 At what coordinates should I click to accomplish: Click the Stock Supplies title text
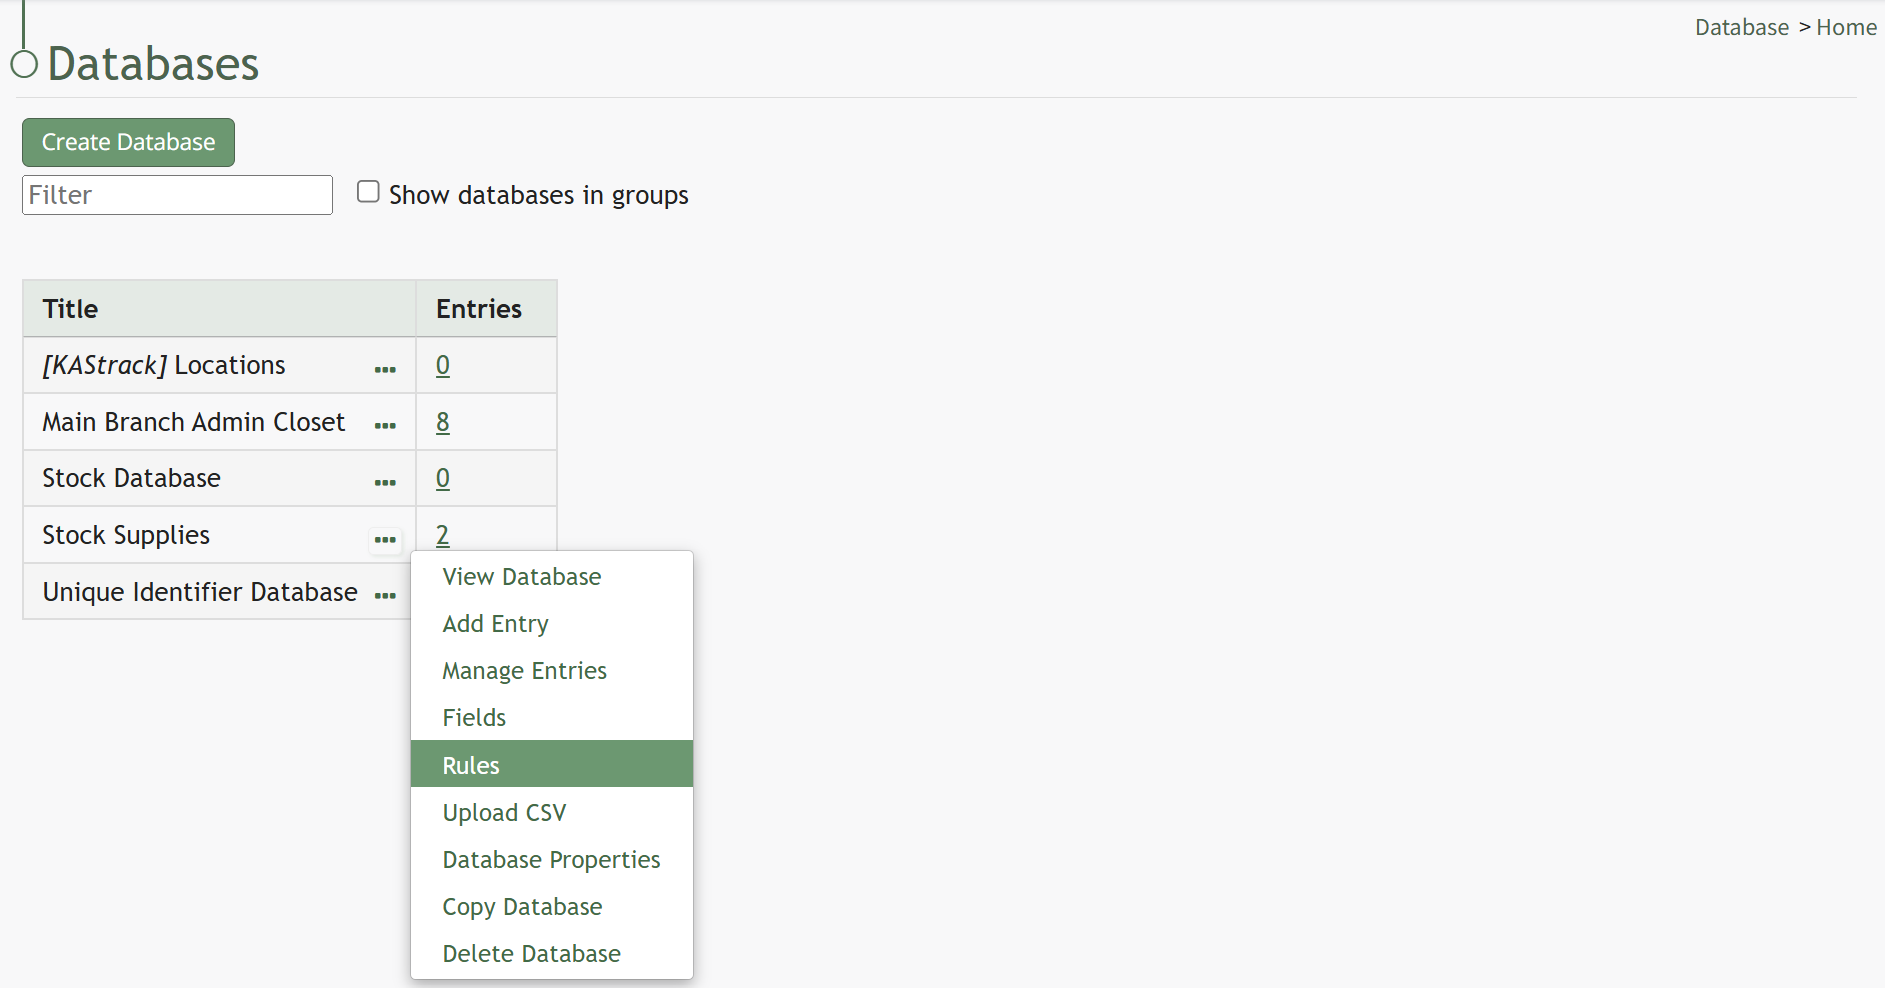[126, 535]
